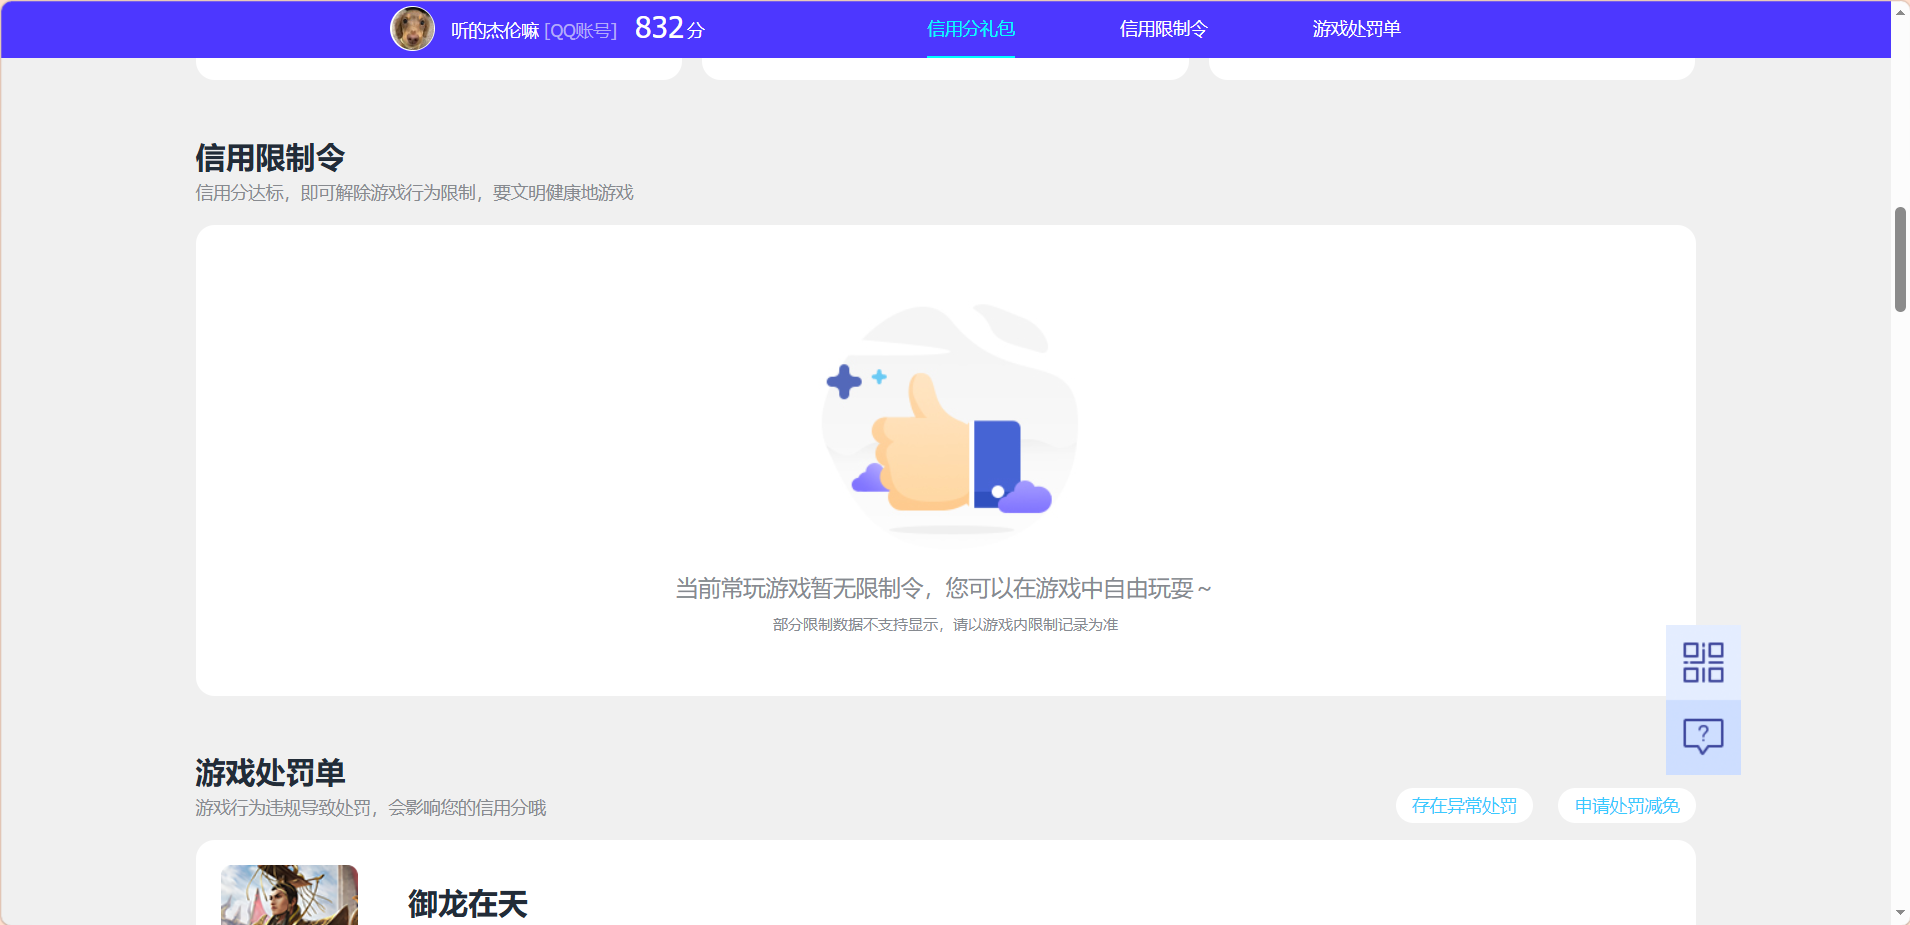Click the 信用限制令 section heading

269,157
